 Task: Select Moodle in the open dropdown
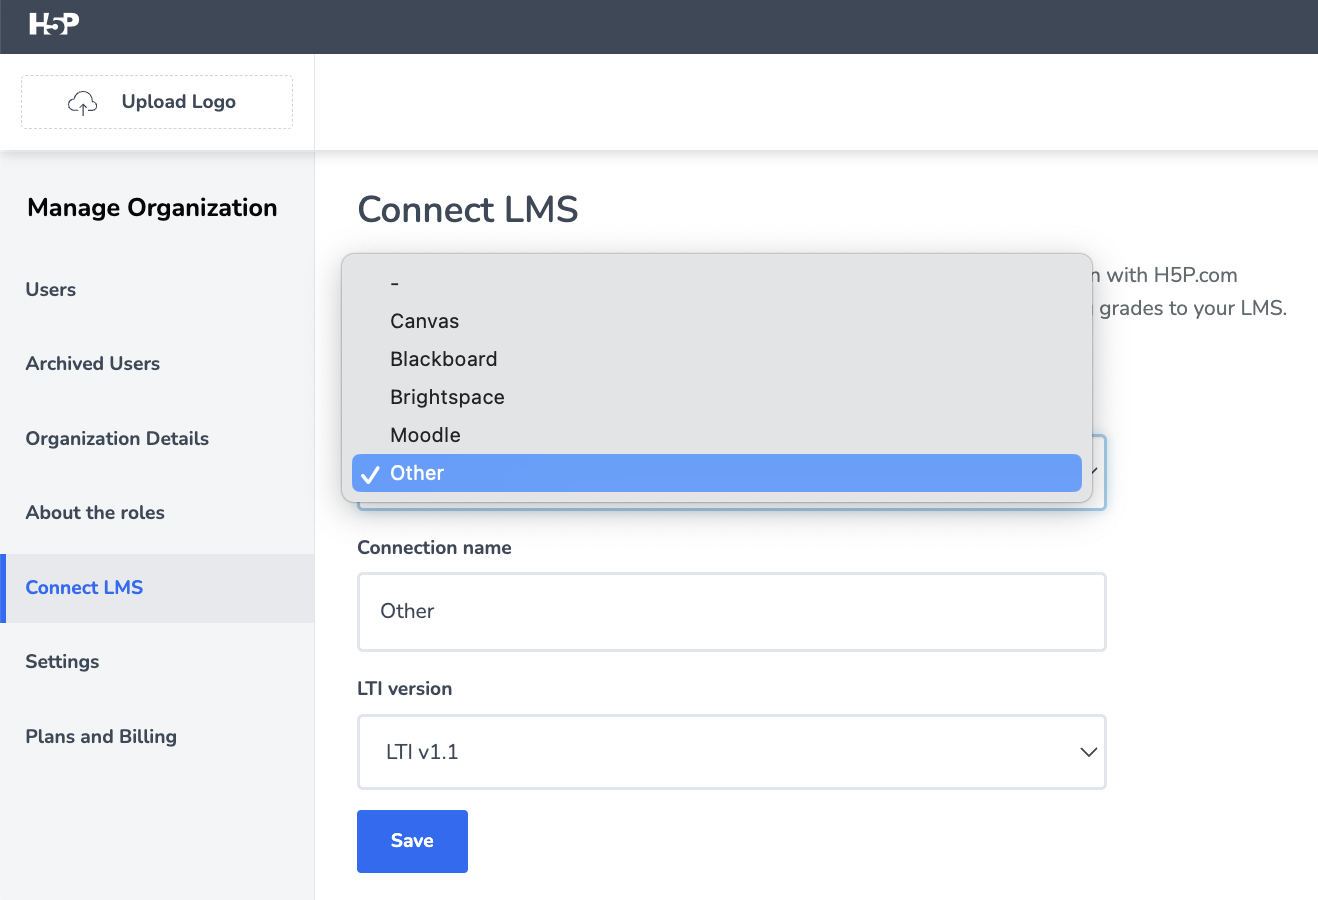[425, 435]
